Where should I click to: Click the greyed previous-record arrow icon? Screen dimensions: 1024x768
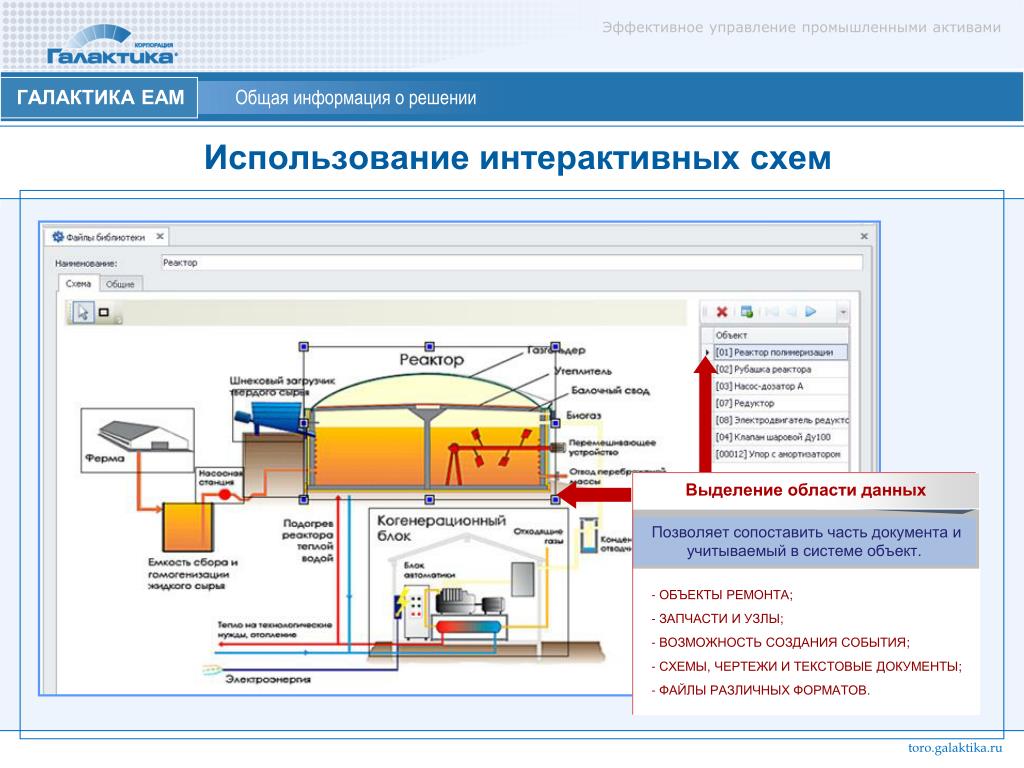[x=791, y=312]
